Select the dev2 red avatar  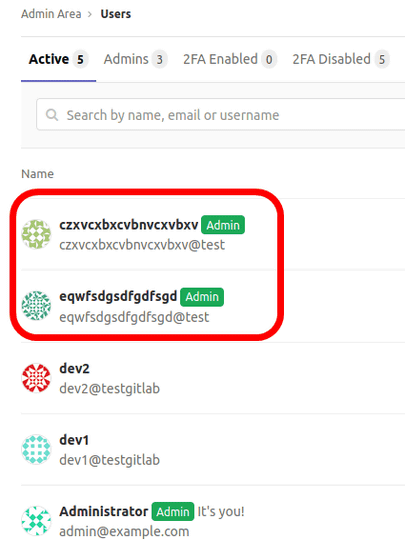(36, 378)
